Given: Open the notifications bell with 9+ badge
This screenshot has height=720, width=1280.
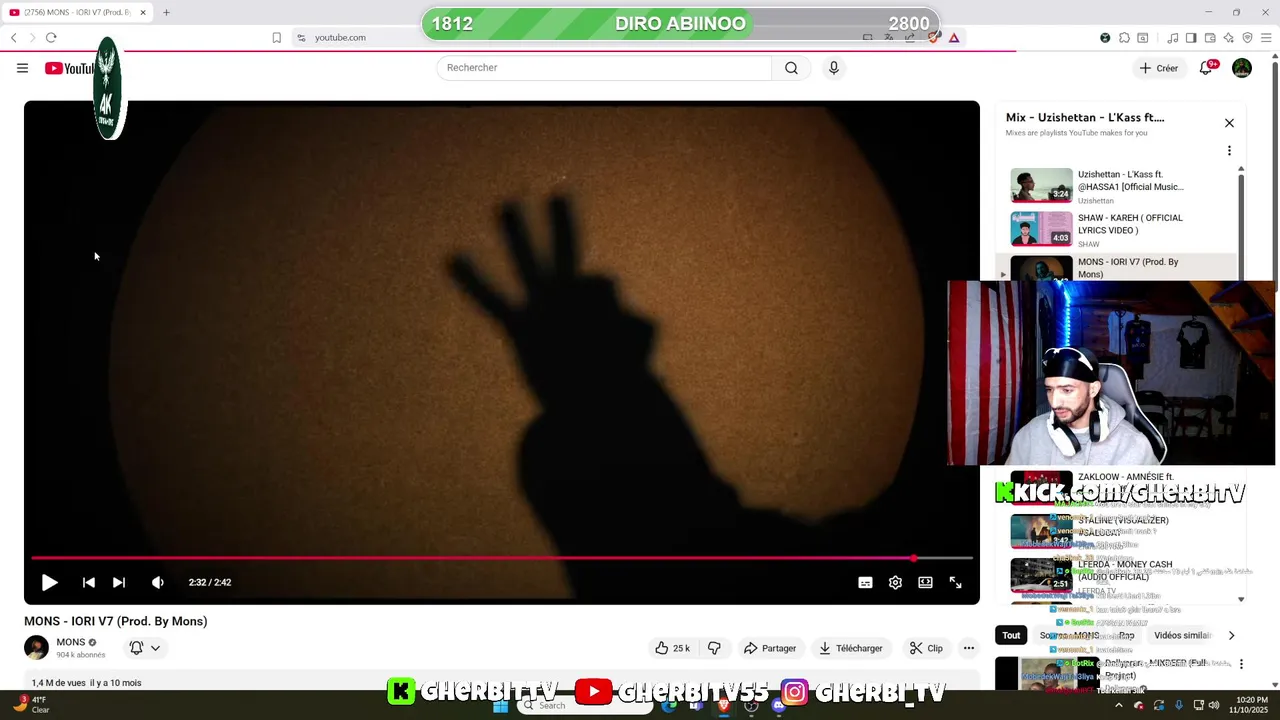Looking at the screenshot, I should pyautogui.click(x=1207, y=68).
